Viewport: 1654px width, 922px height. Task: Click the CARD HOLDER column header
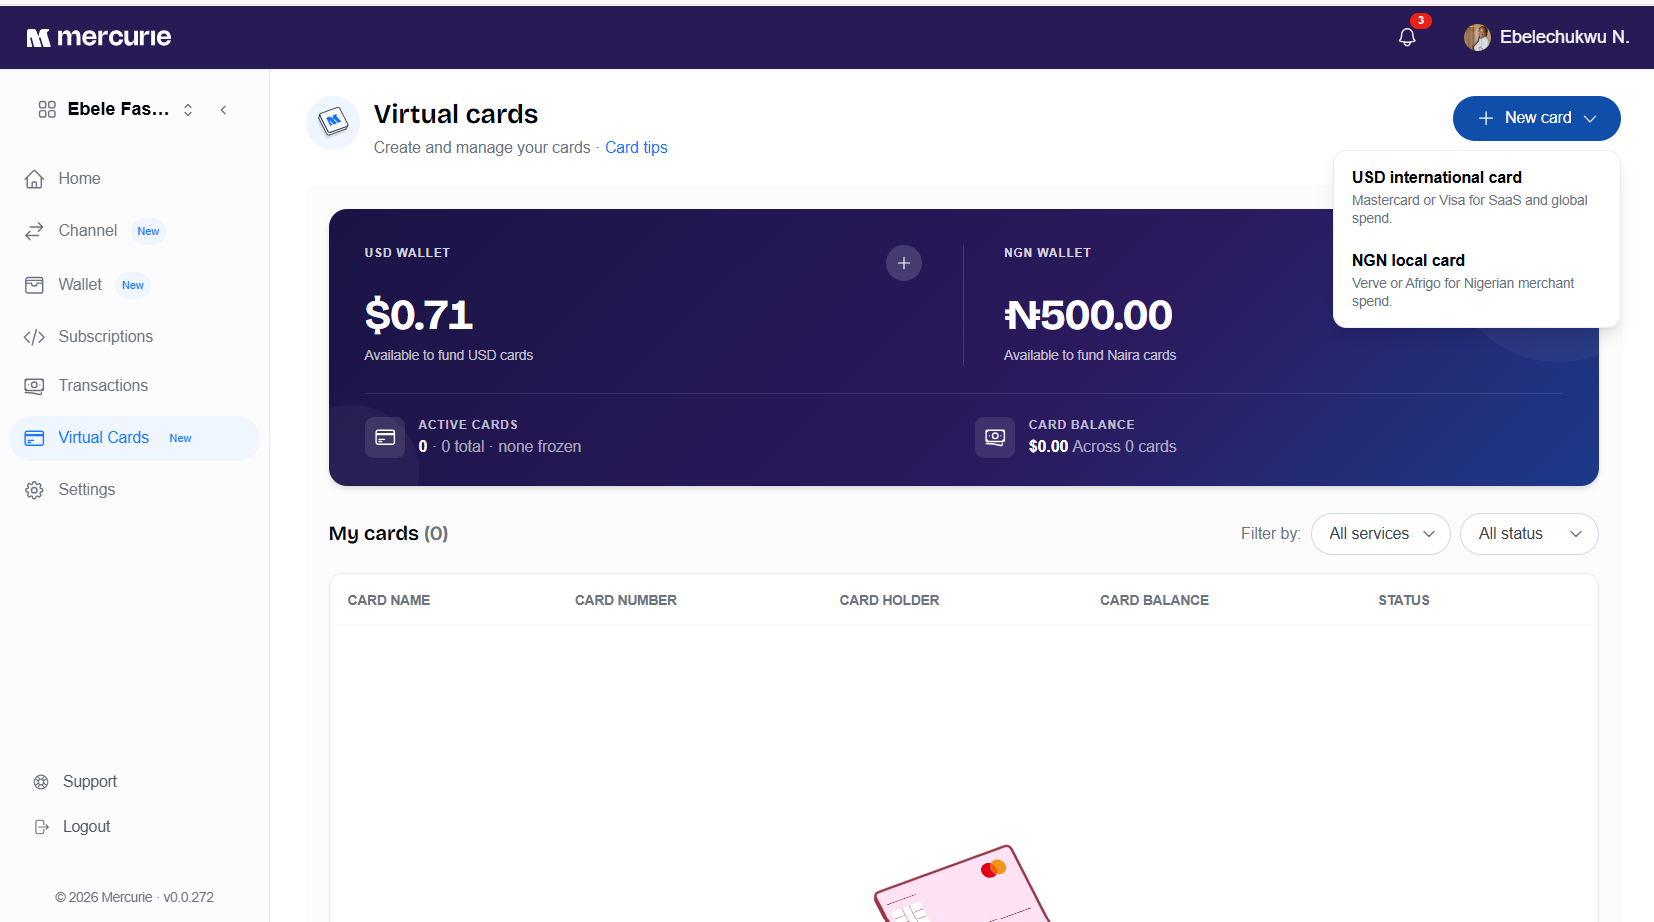coord(889,601)
